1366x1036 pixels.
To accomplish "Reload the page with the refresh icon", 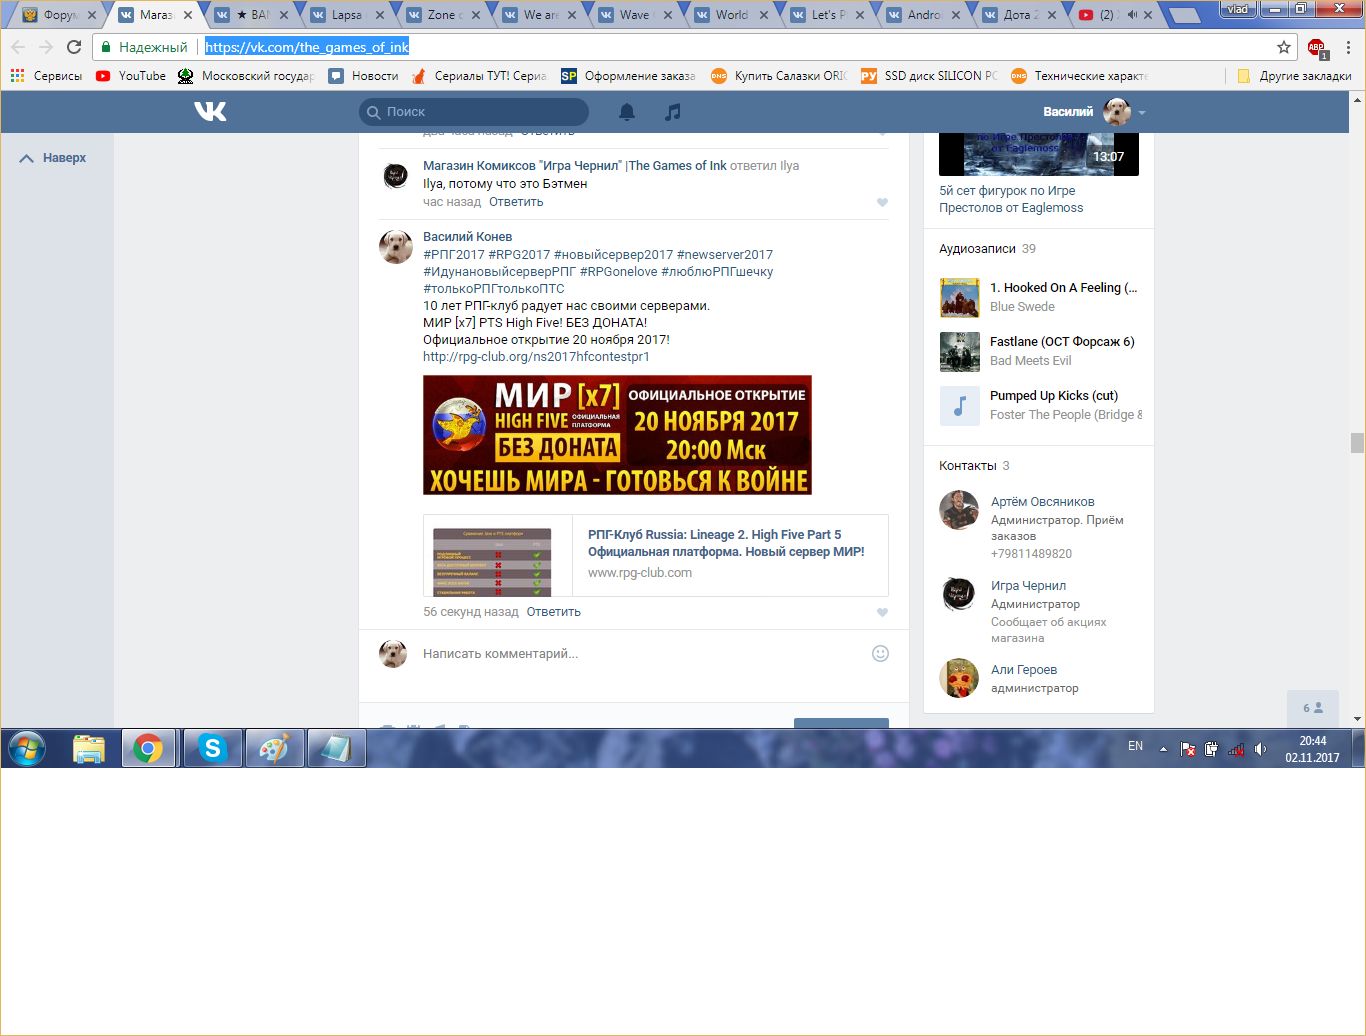I will (x=74, y=47).
